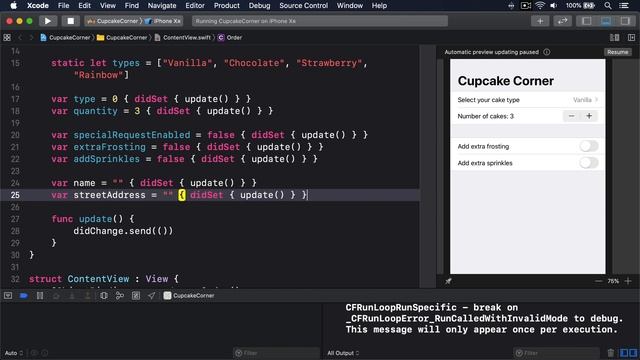Viewport: 640px width, 360px height.
Task: Go back in editor history
Action: pyautogui.click(x=20, y=38)
